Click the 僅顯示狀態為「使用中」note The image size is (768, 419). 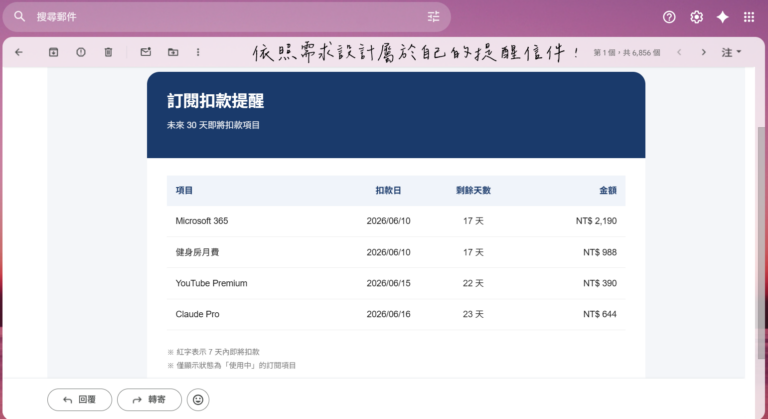[x=232, y=366]
